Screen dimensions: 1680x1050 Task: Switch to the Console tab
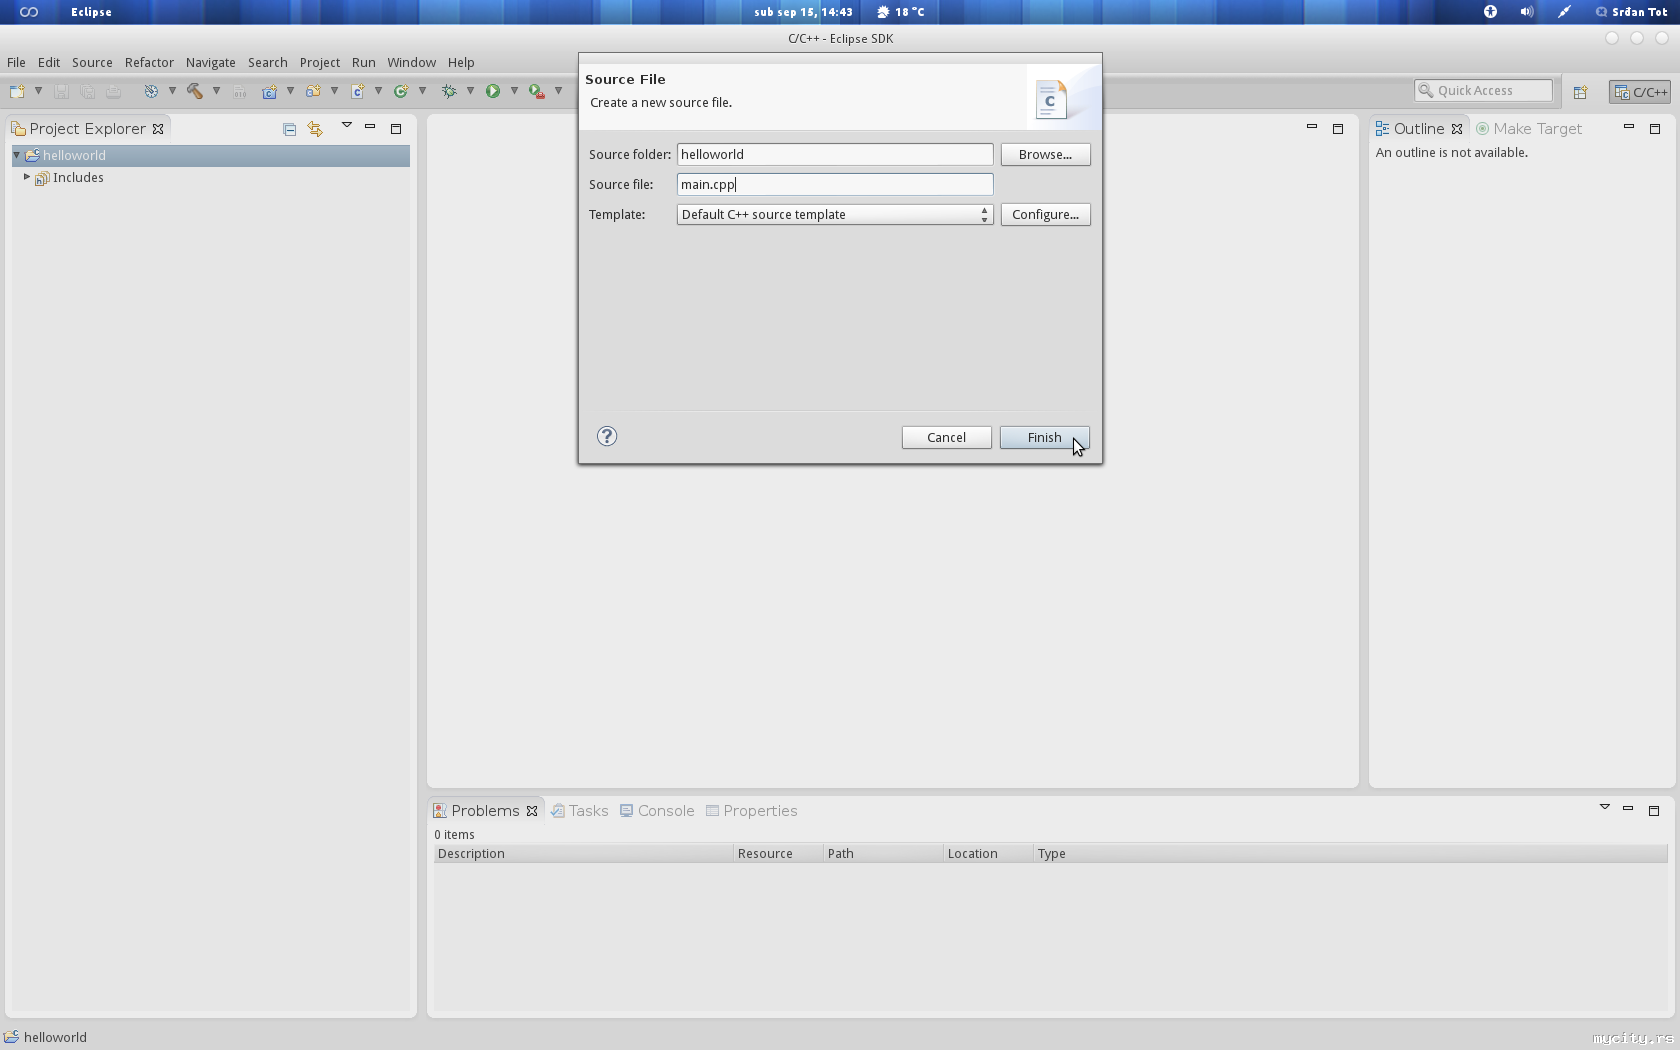(657, 811)
